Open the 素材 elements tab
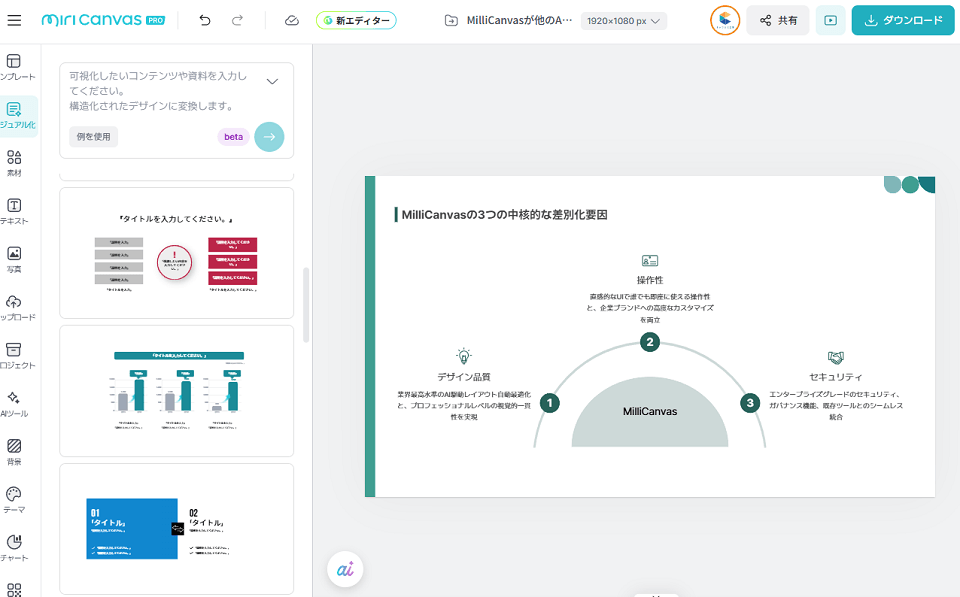The image size is (960, 597). point(14,163)
